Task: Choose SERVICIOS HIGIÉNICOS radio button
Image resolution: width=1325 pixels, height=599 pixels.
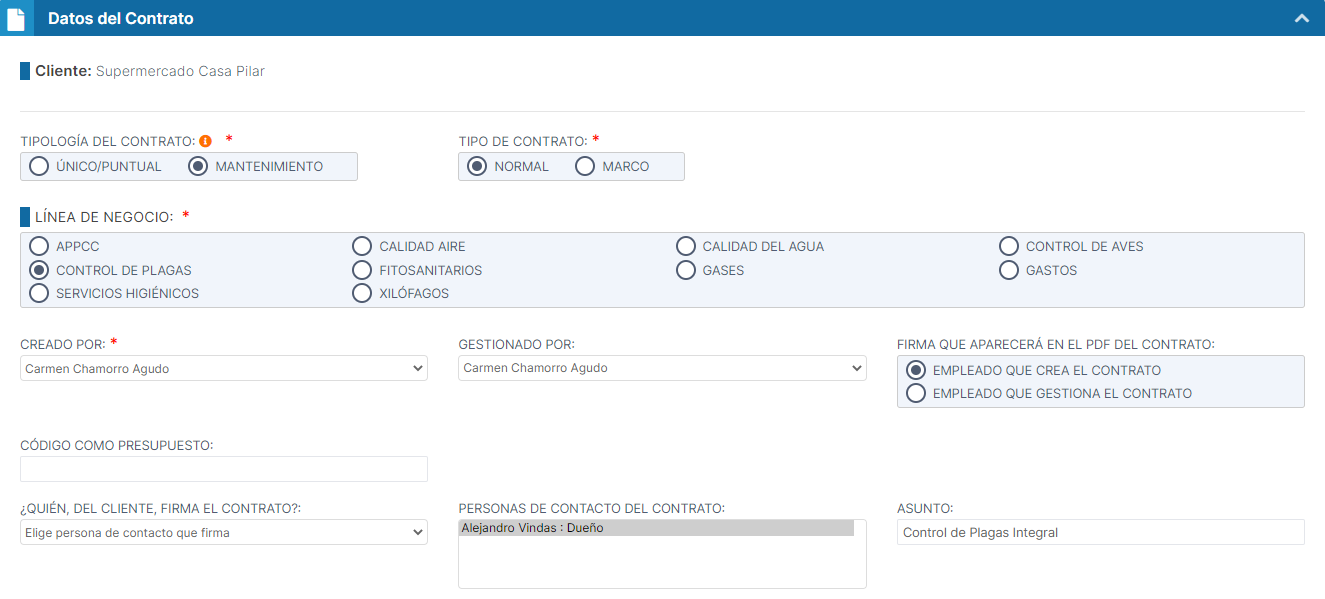Action: click(39, 294)
